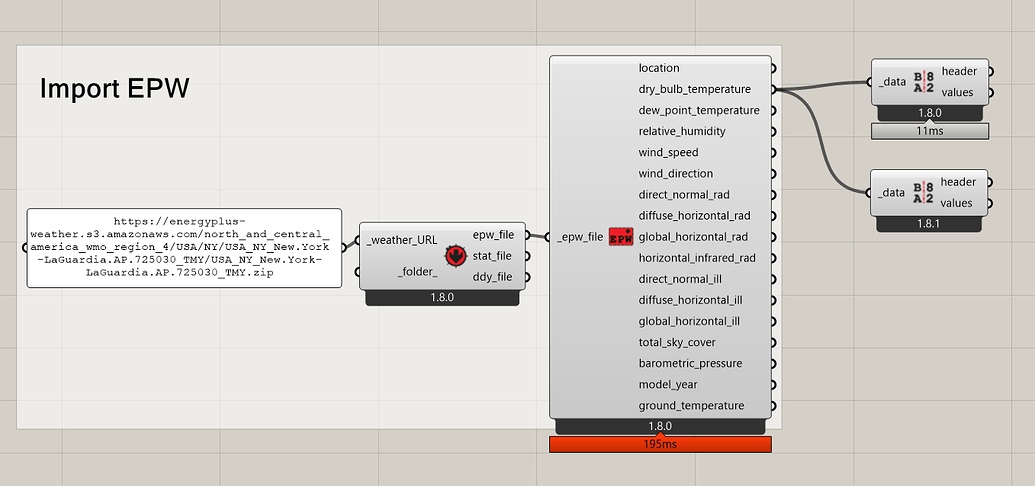
Task: Click the dew_point_temperature output
Action: [699, 110]
